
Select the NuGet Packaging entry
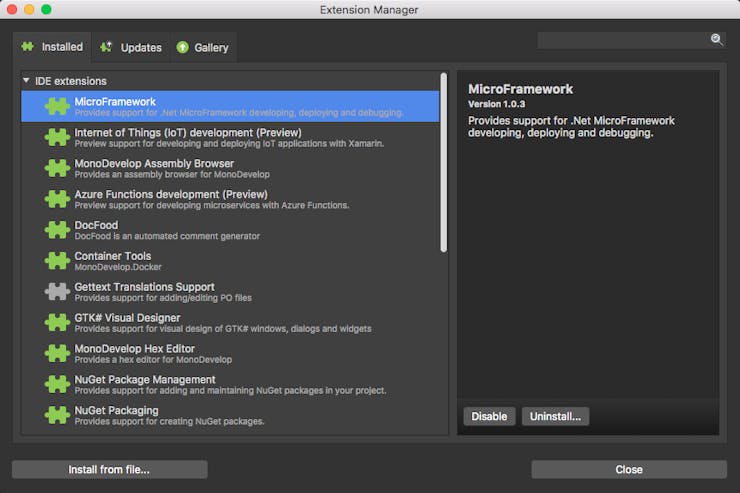230,416
